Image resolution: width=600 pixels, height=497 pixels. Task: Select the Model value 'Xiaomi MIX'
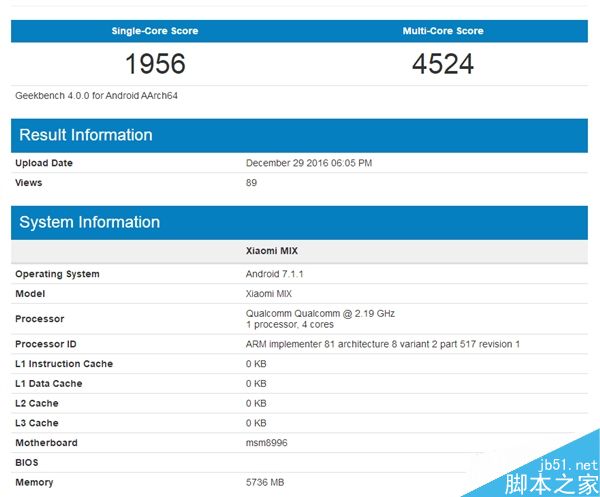[269, 294]
